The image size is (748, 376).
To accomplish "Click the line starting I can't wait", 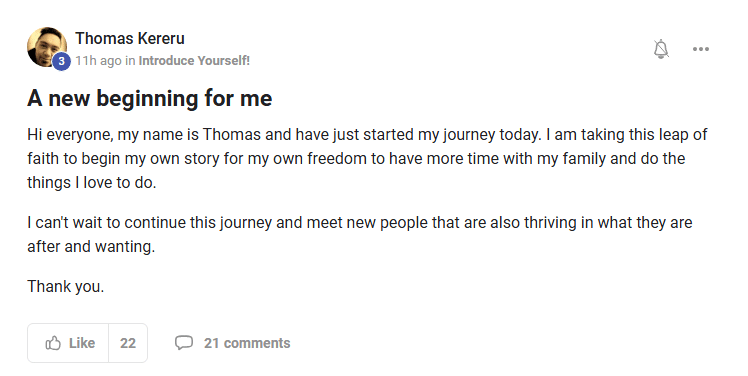I will 360,222.
